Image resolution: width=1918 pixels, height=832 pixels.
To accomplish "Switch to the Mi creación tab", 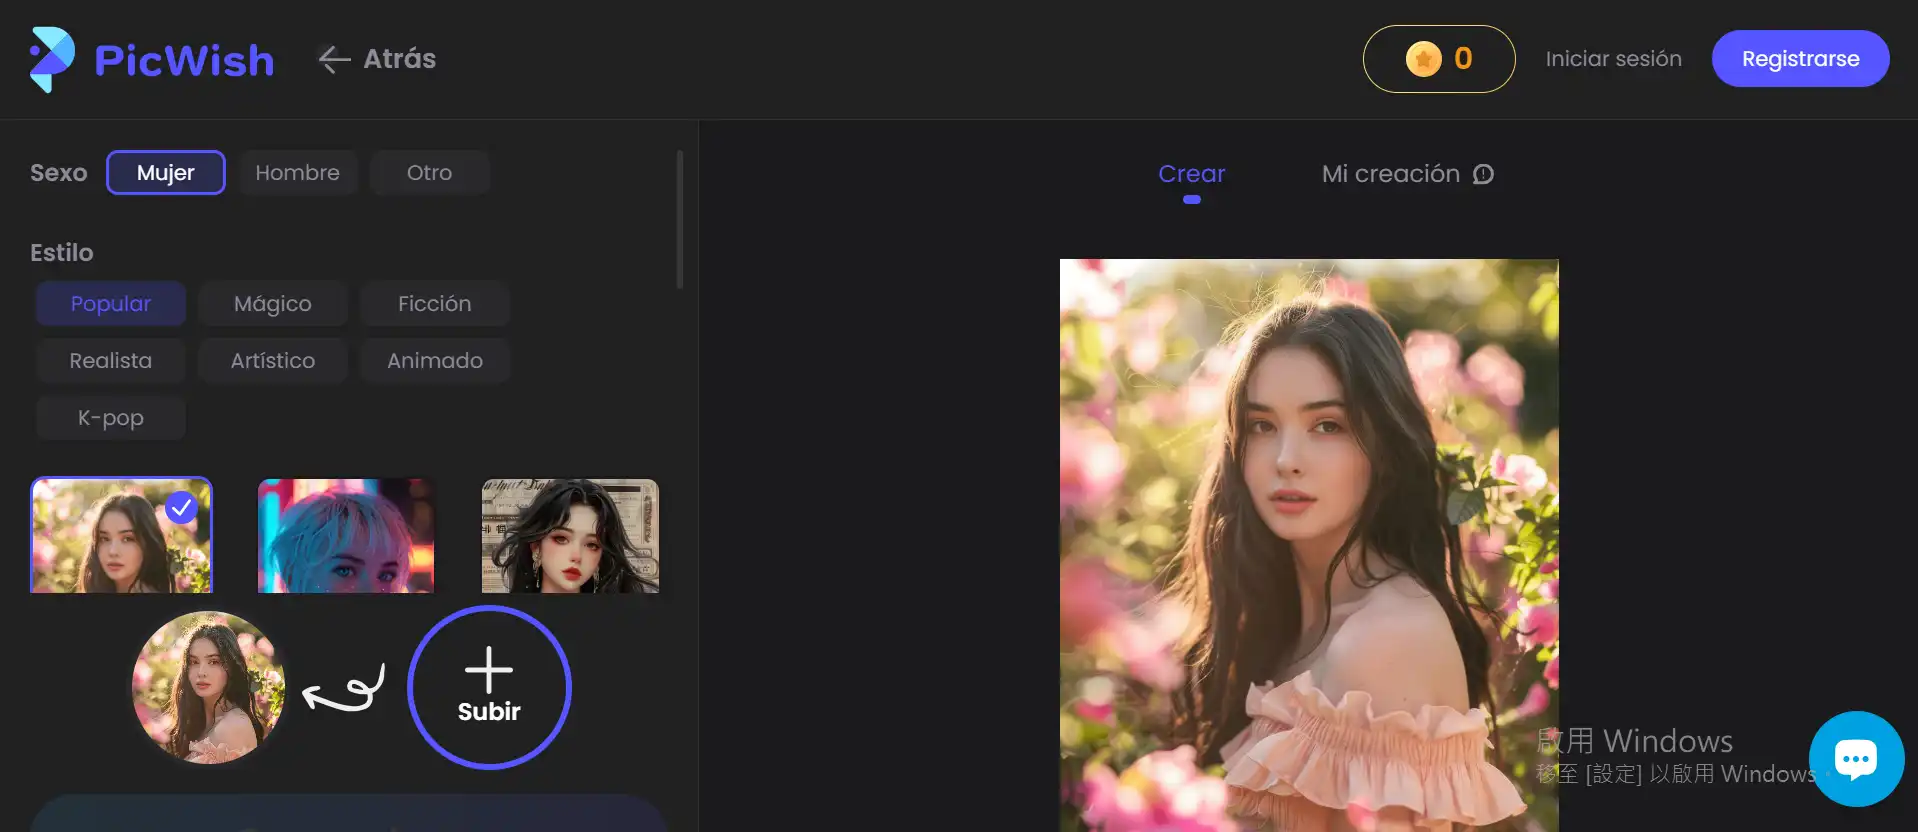I will [x=1390, y=174].
